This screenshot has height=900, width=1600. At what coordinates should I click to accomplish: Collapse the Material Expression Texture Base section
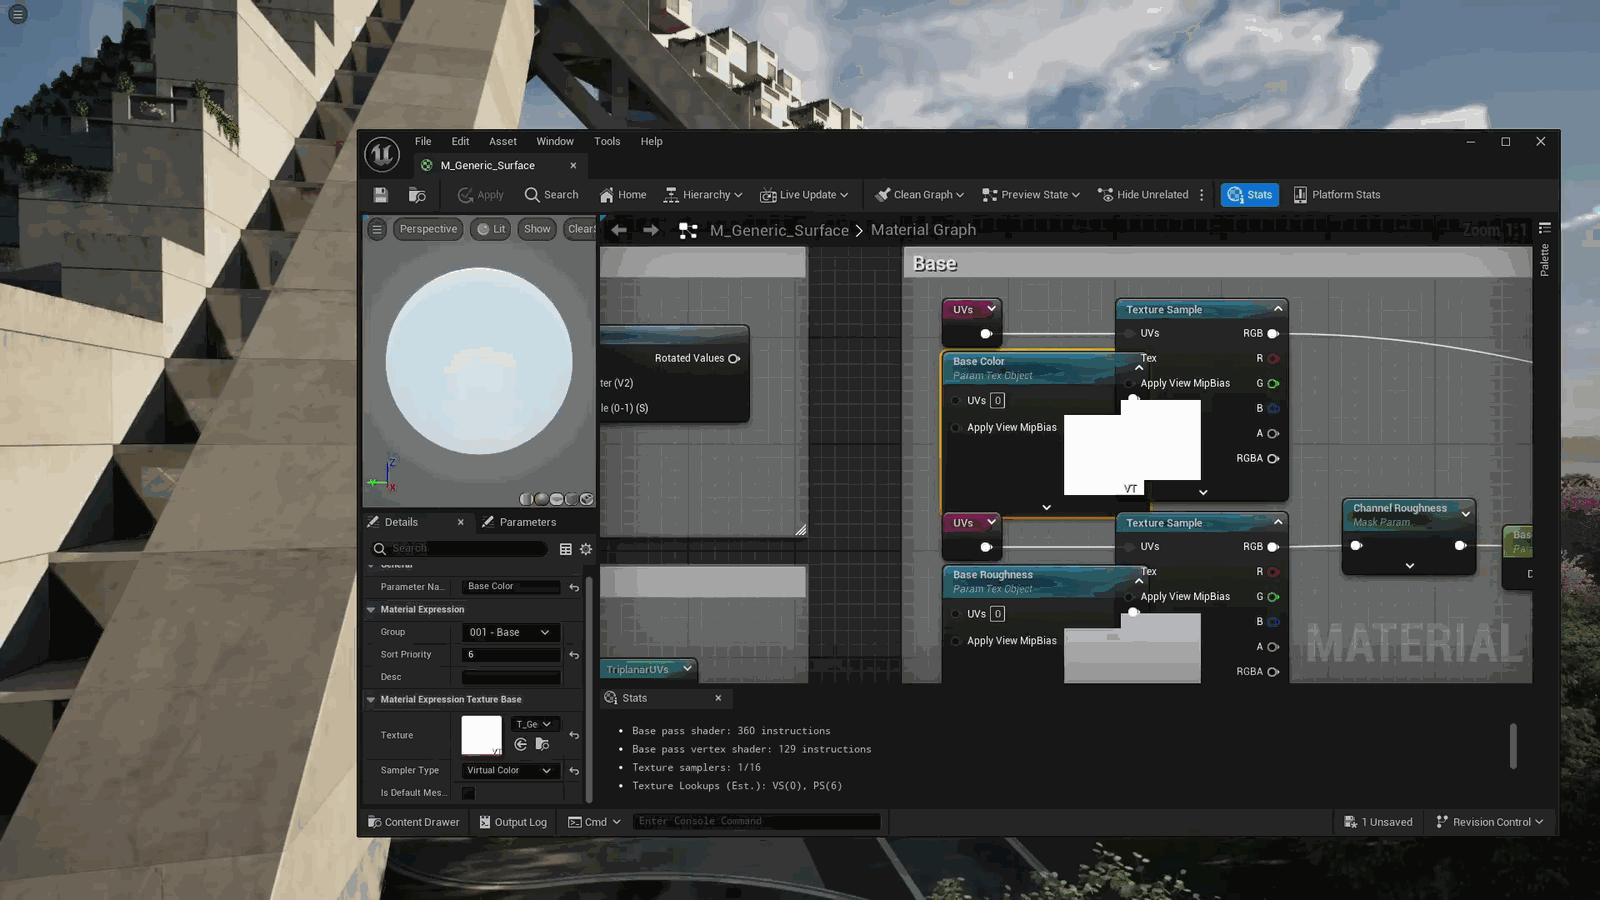371,700
